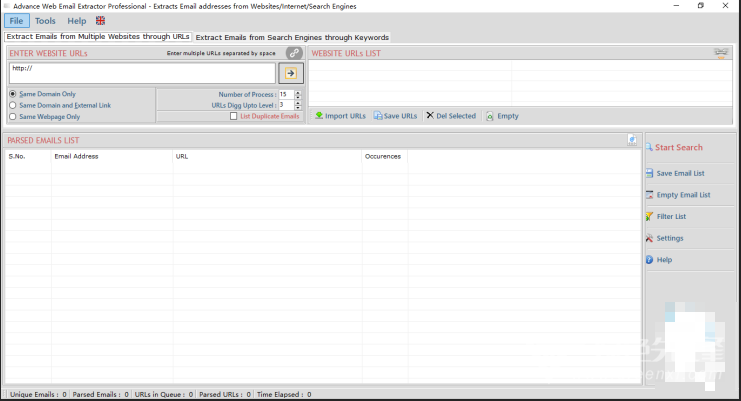Click Del Selected button
Viewport: 741px width, 401px height.
pos(451,116)
